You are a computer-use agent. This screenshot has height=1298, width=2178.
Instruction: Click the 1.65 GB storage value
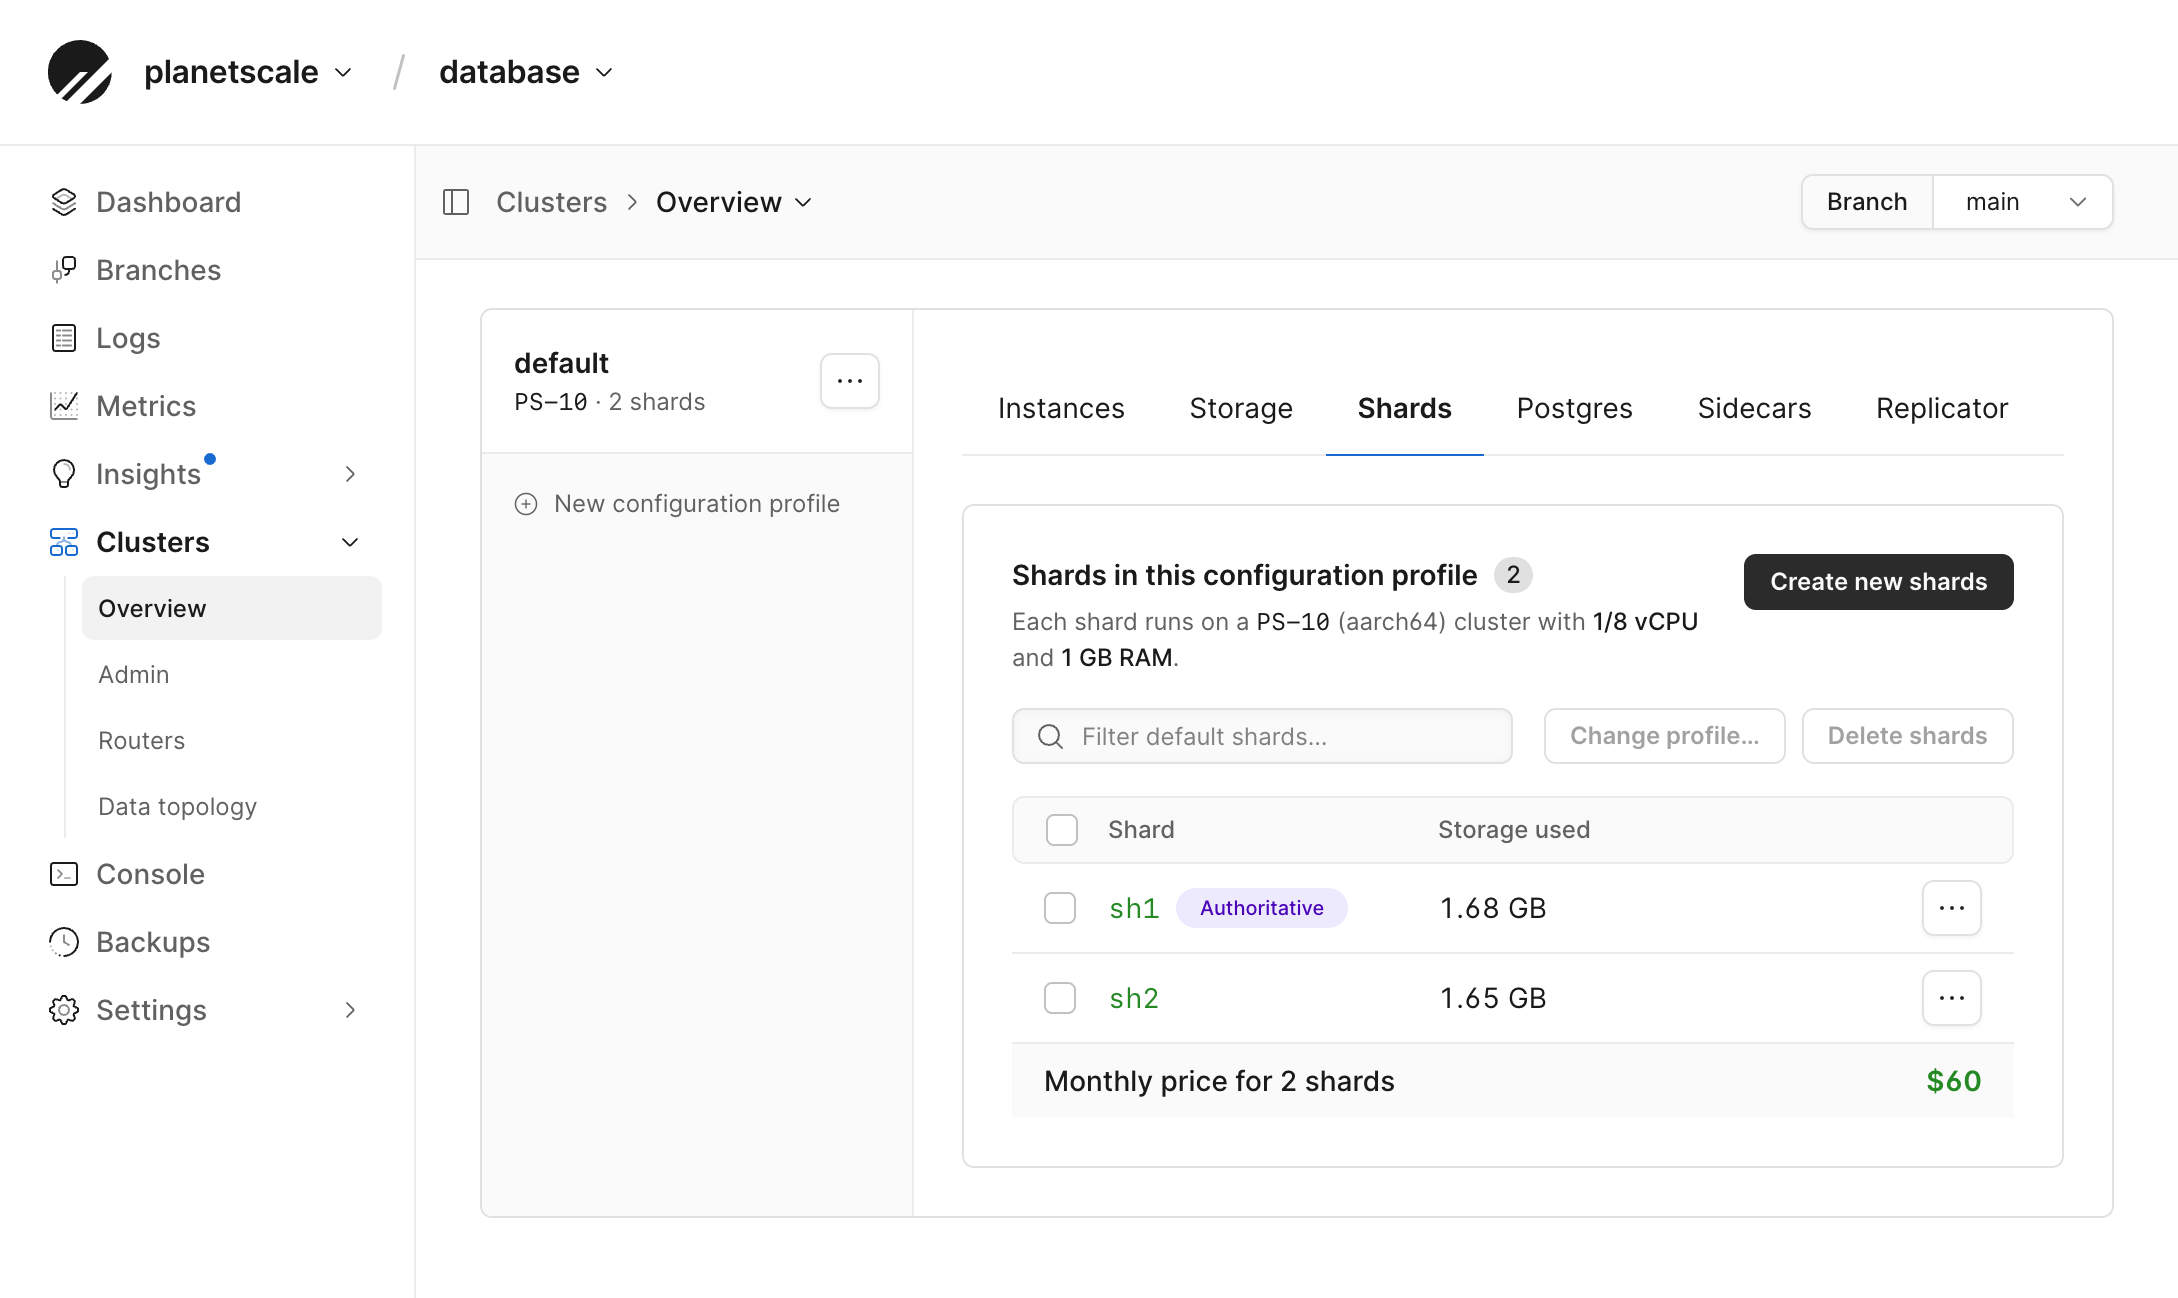tap(1493, 998)
